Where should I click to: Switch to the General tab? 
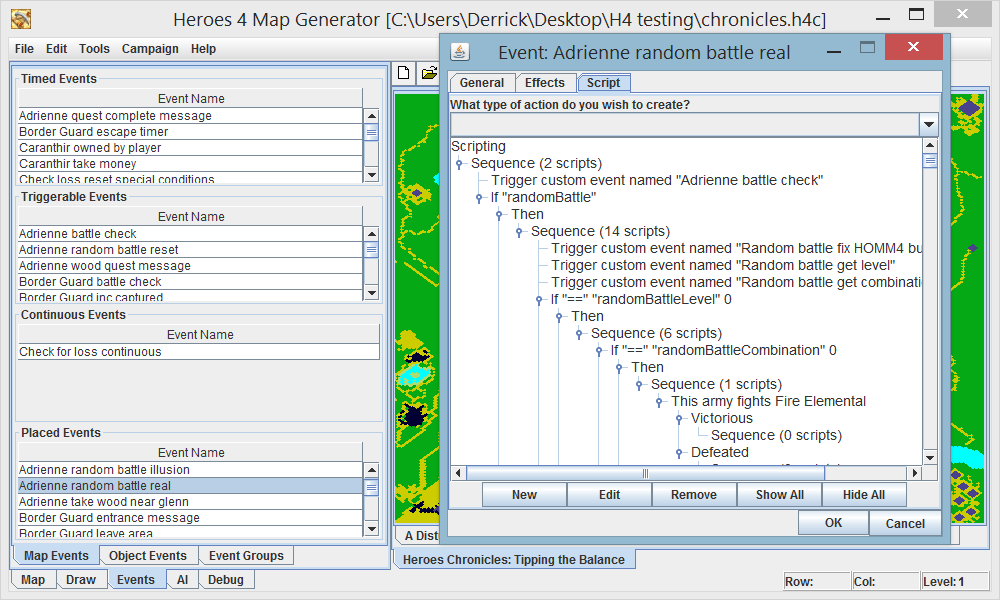(482, 83)
